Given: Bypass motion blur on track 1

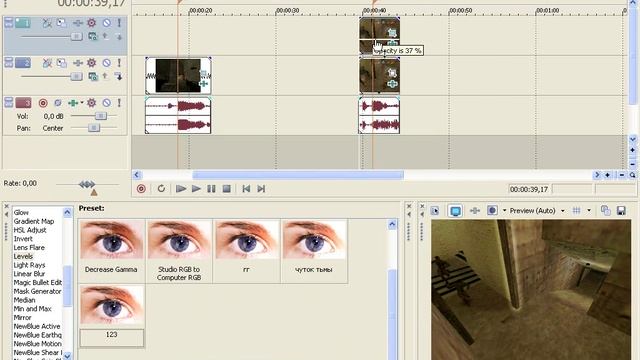Looking at the screenshot, I should [x=47, y=23].
